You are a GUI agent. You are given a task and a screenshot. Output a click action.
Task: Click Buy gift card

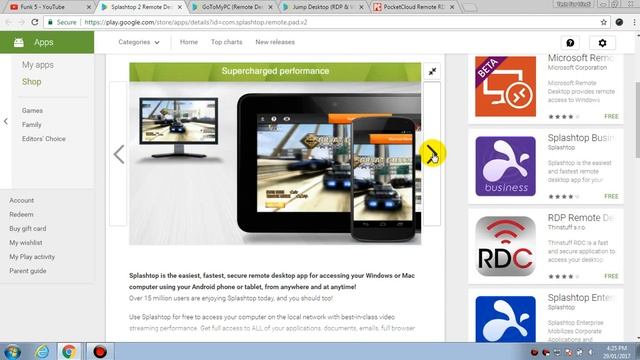[28, 229]
